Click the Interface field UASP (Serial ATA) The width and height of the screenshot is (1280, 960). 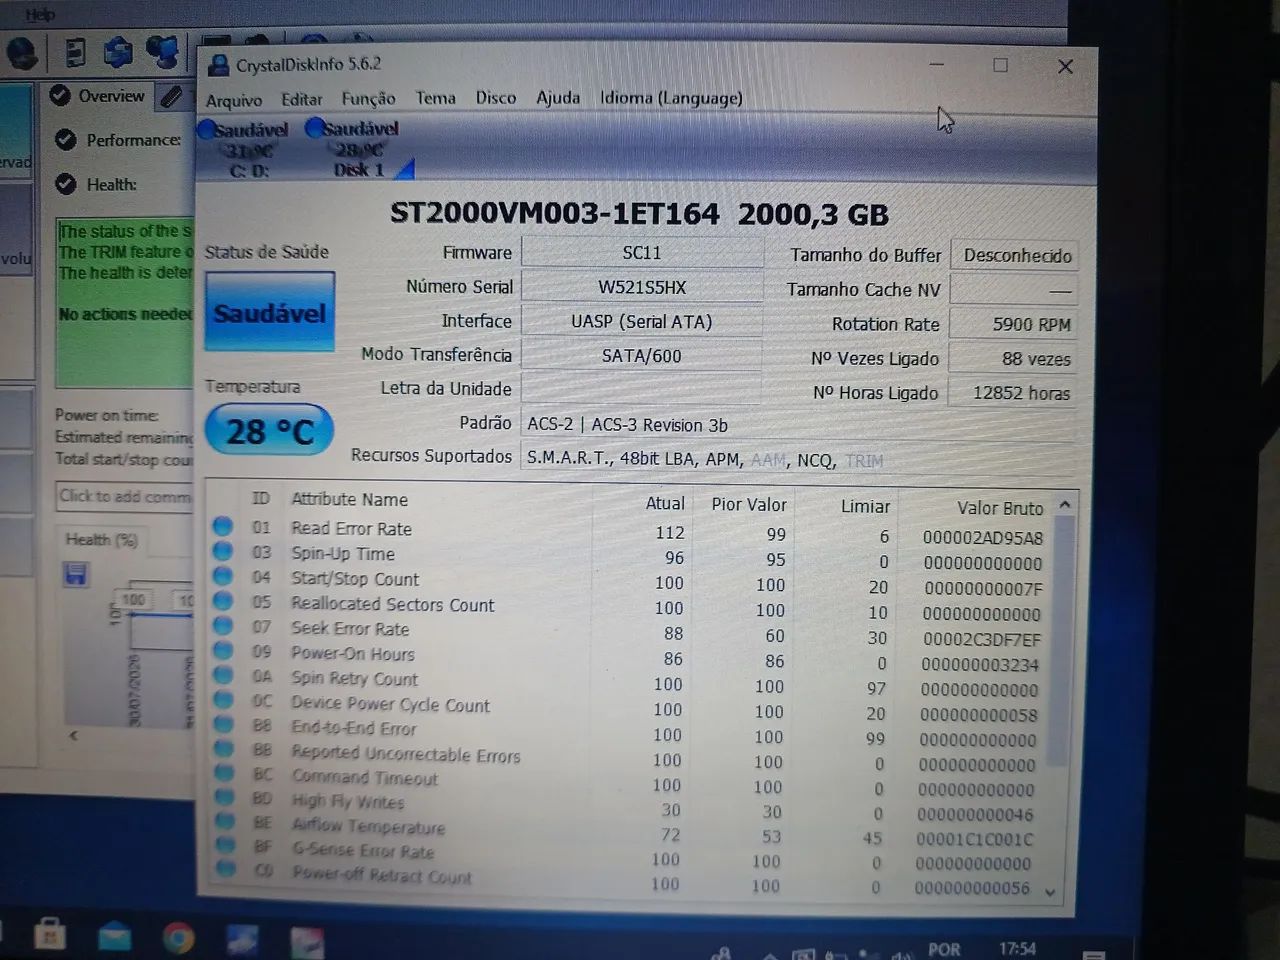pos(642,321)
